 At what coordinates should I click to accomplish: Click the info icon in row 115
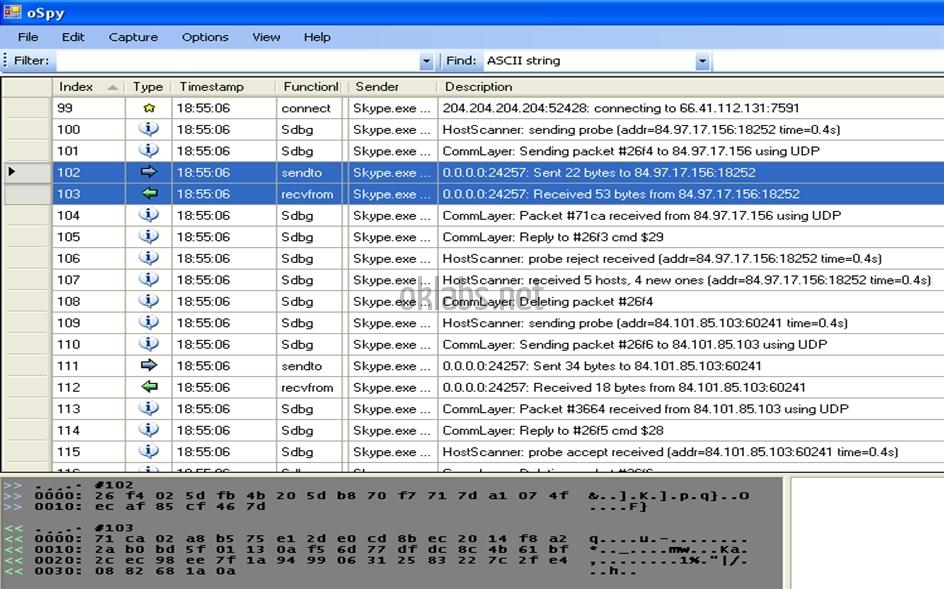click(149, 452)
